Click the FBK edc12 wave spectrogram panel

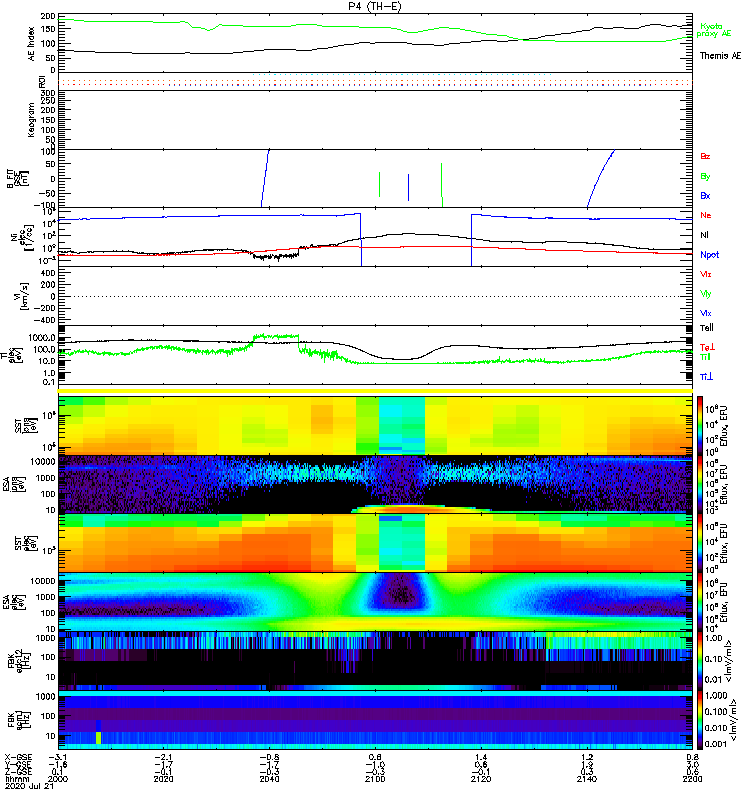click(x=376, y=661)
